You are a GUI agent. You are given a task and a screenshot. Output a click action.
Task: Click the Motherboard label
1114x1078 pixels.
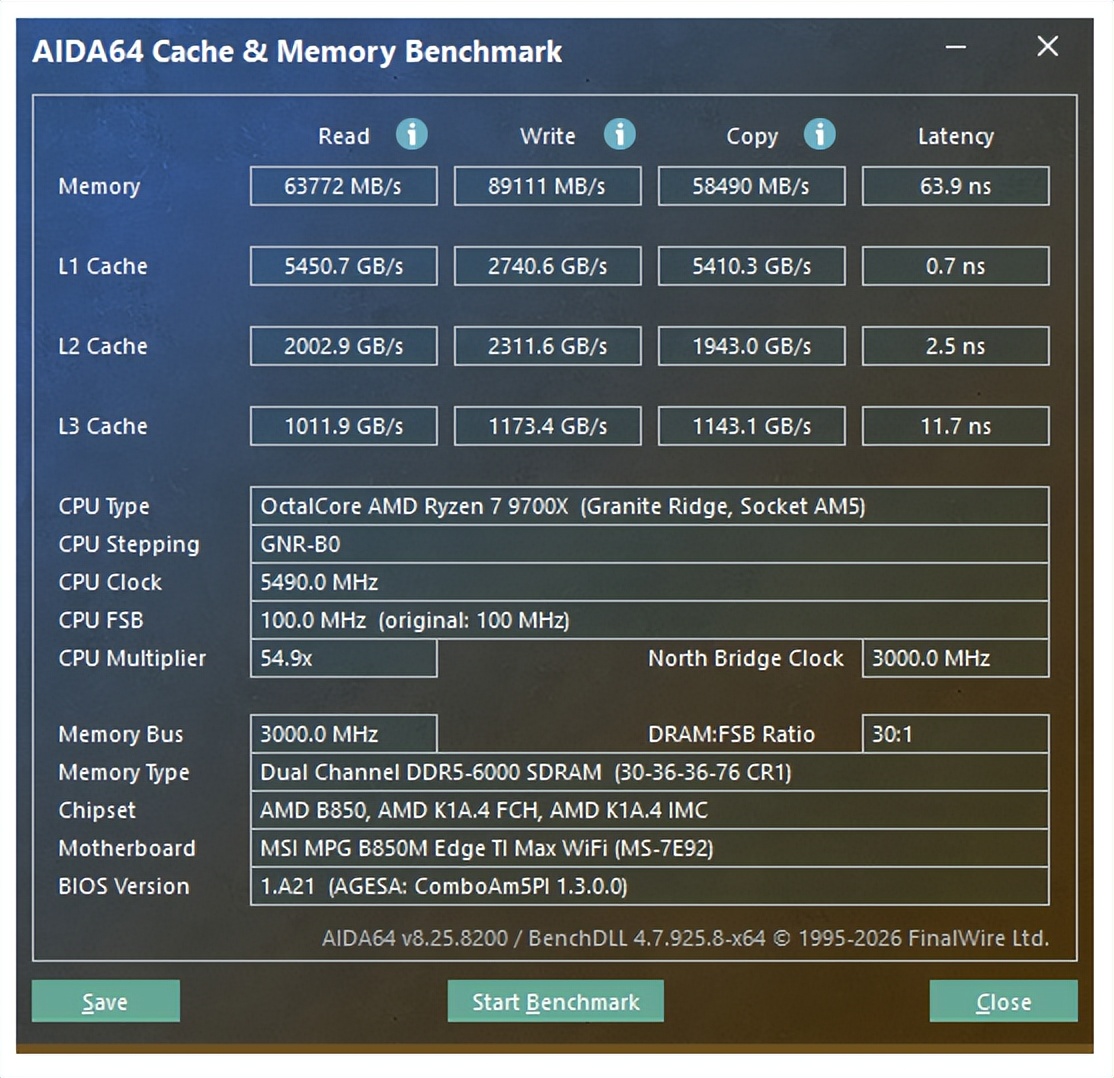[126, 848]
